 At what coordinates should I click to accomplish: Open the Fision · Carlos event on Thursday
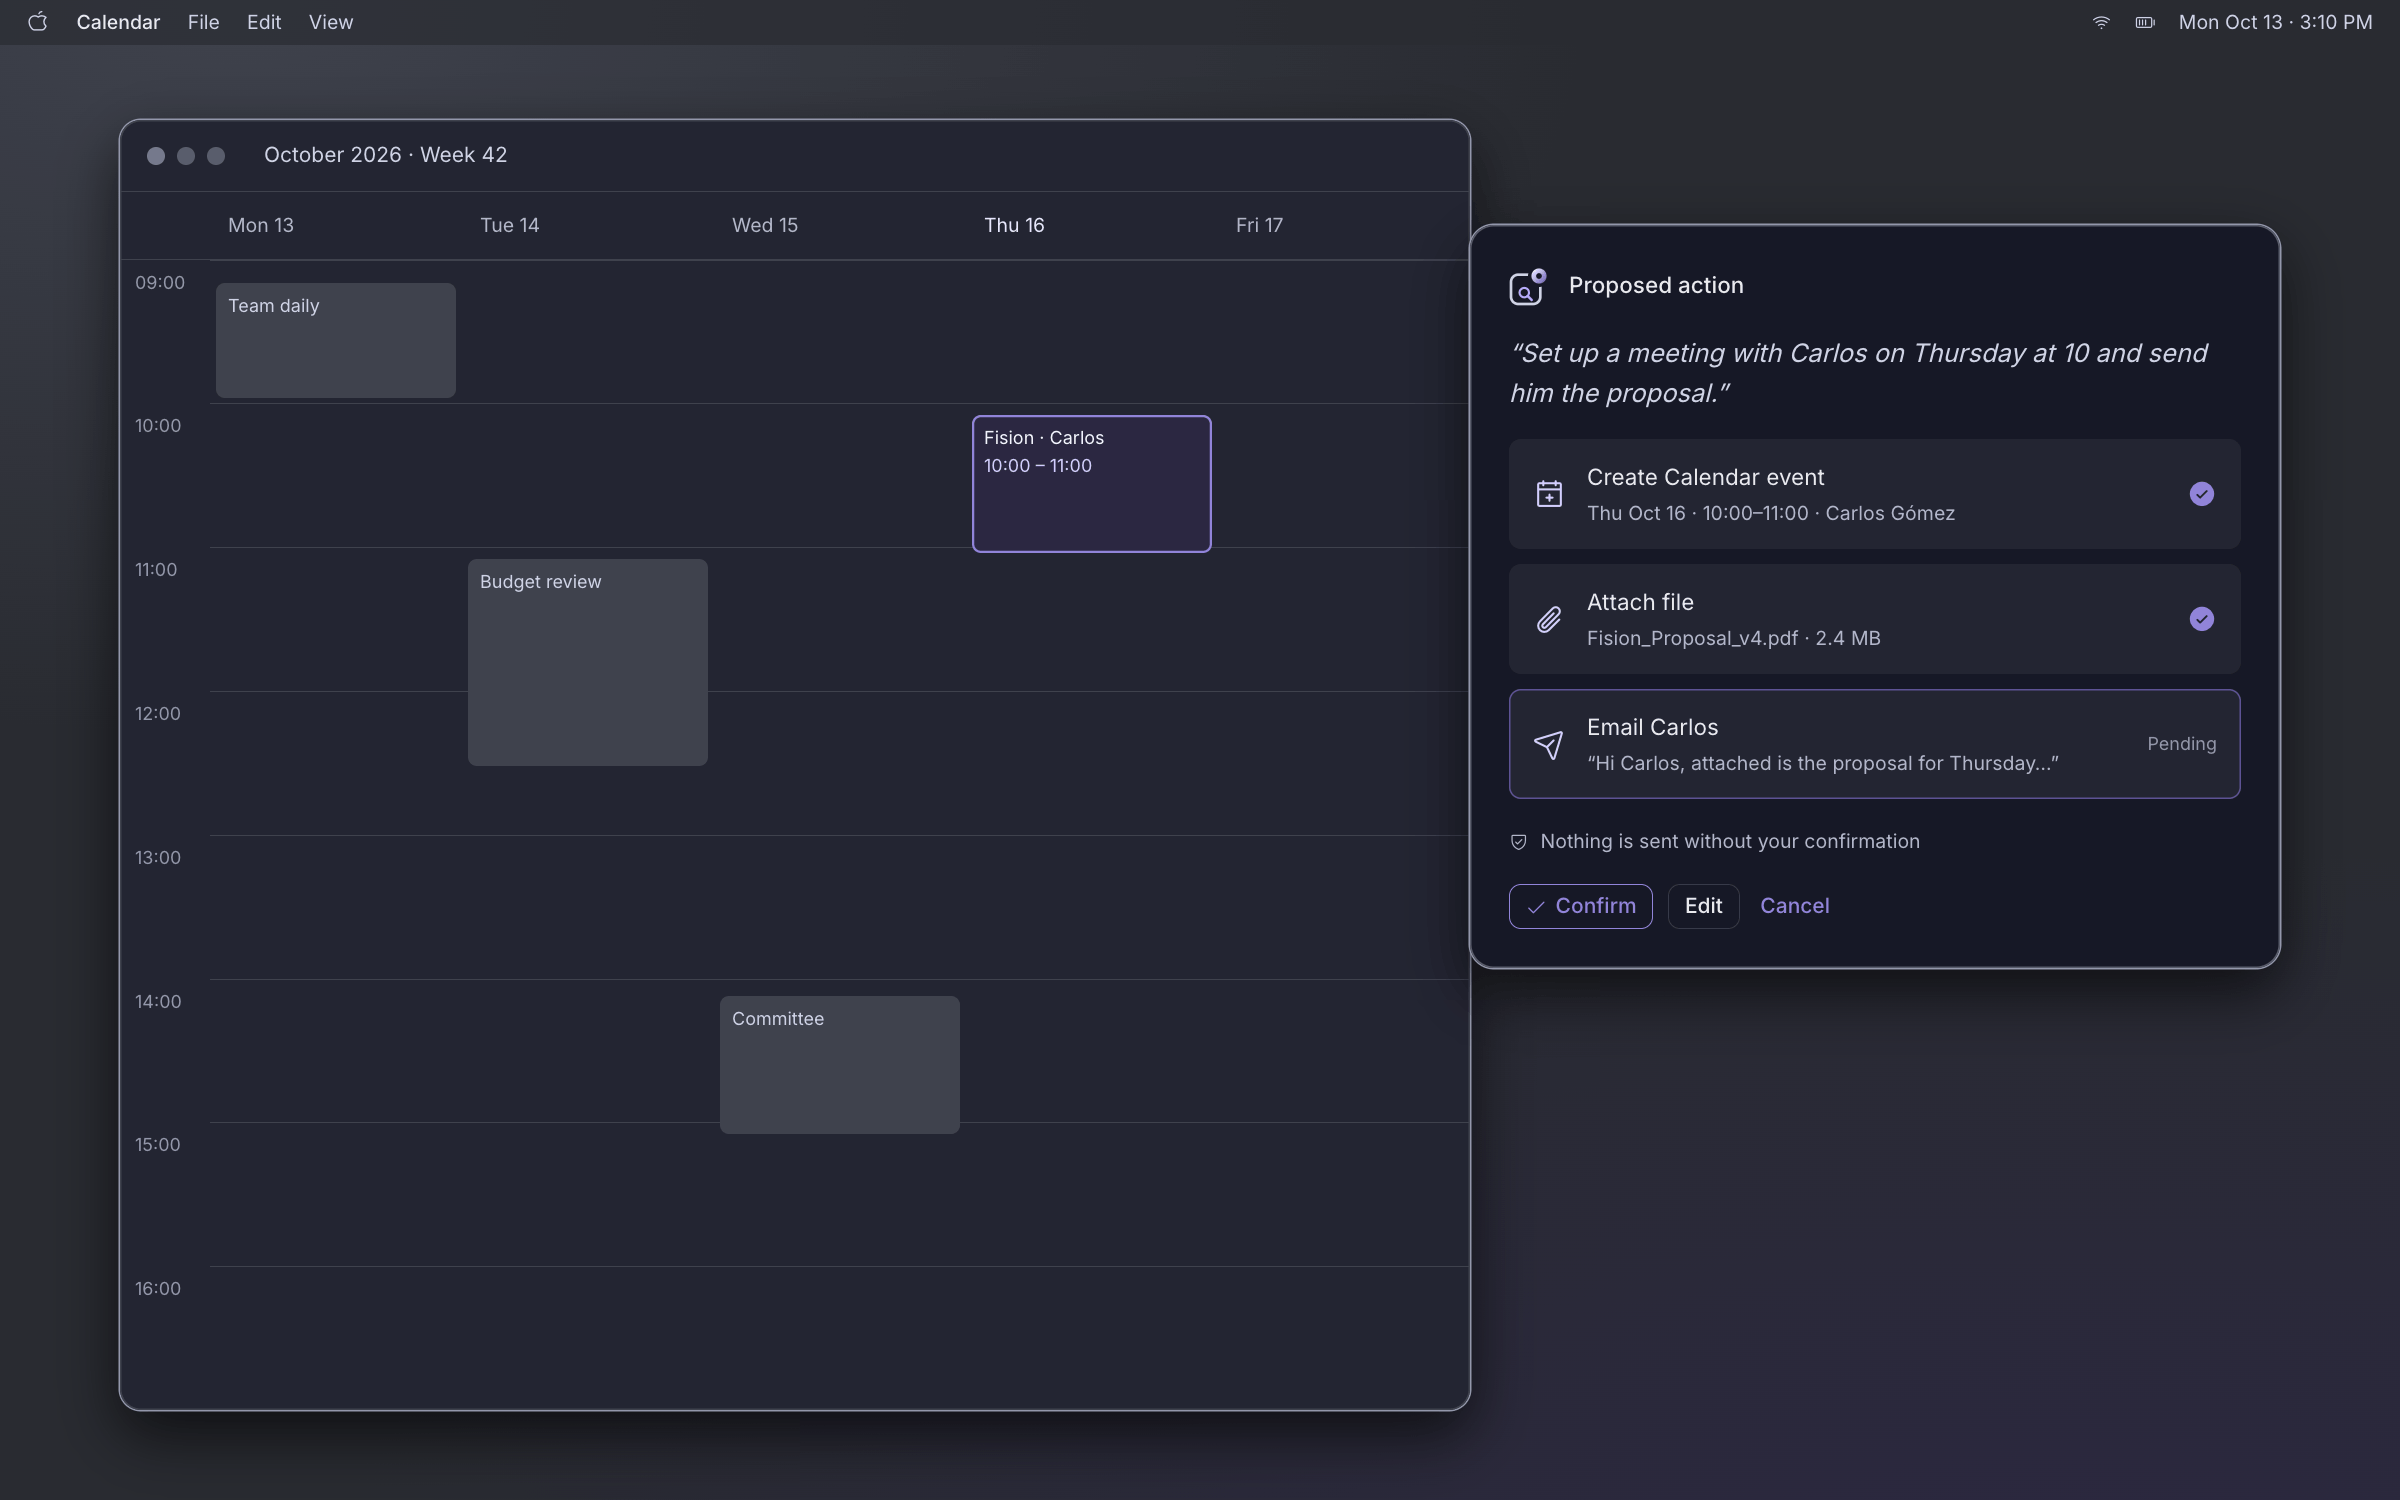[x=1091, y=484]
